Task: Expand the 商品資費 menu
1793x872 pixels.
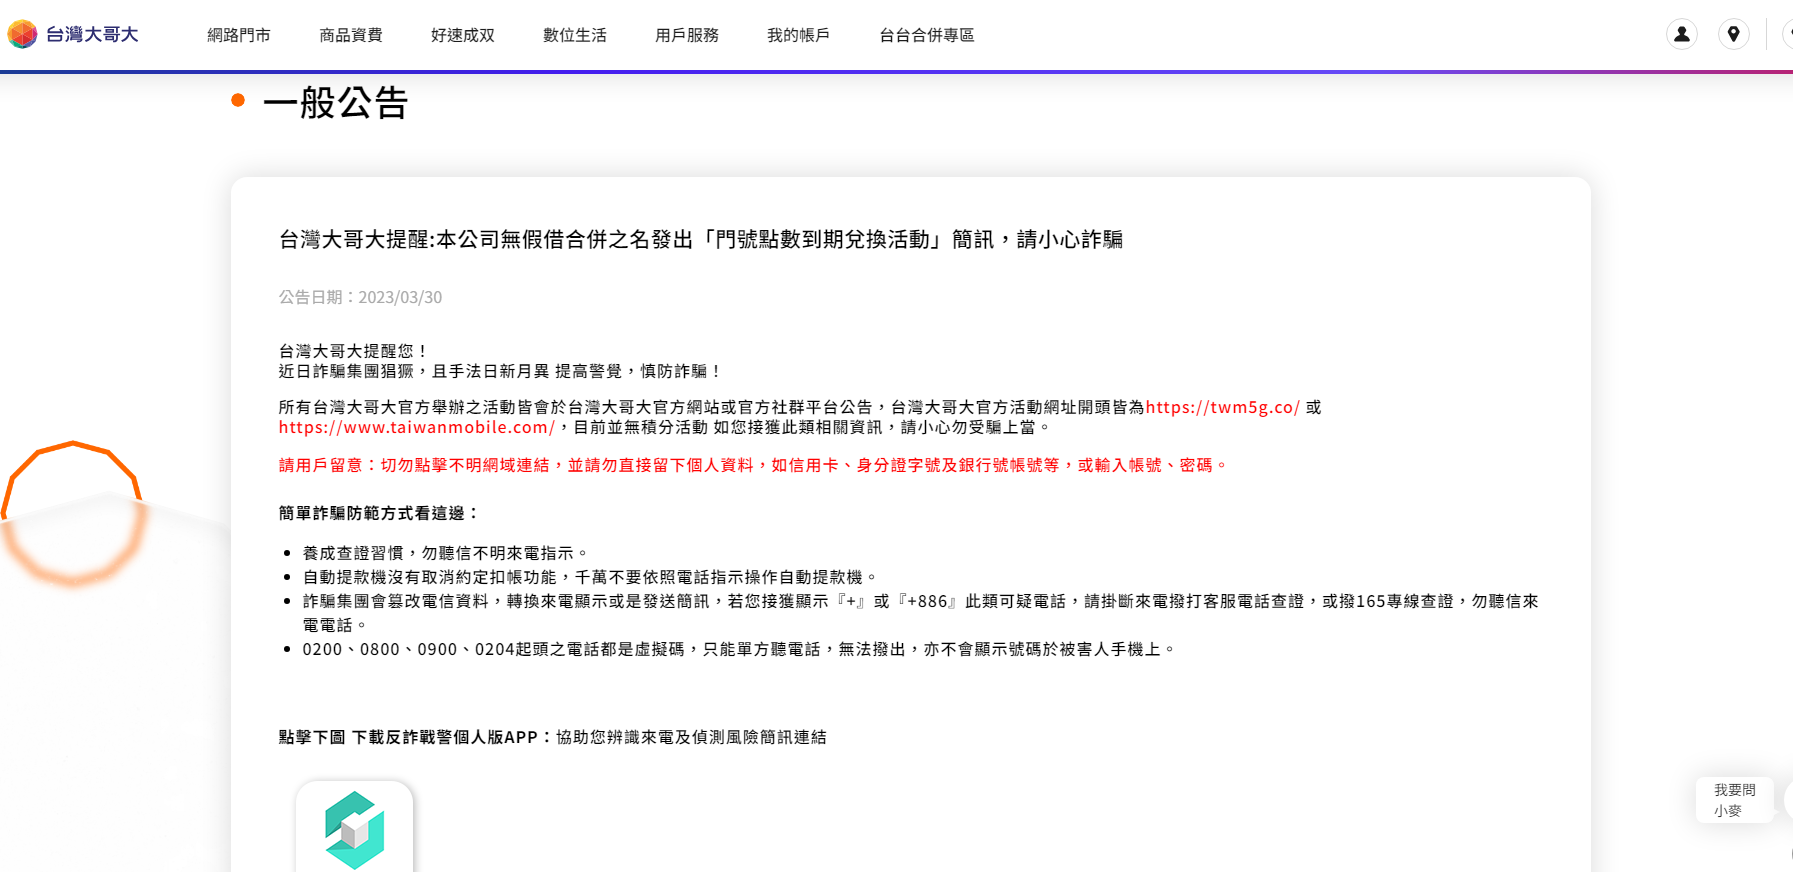Action: 350,35
